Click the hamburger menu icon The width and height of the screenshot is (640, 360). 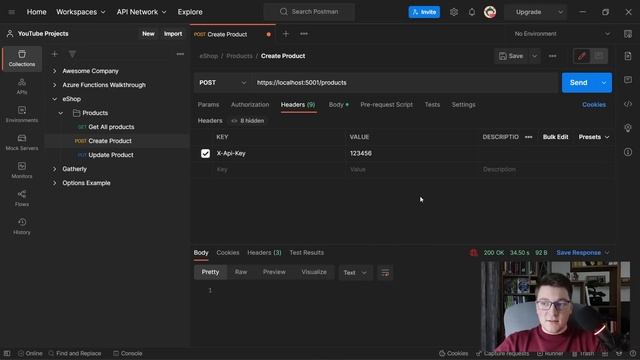point(11,12)
